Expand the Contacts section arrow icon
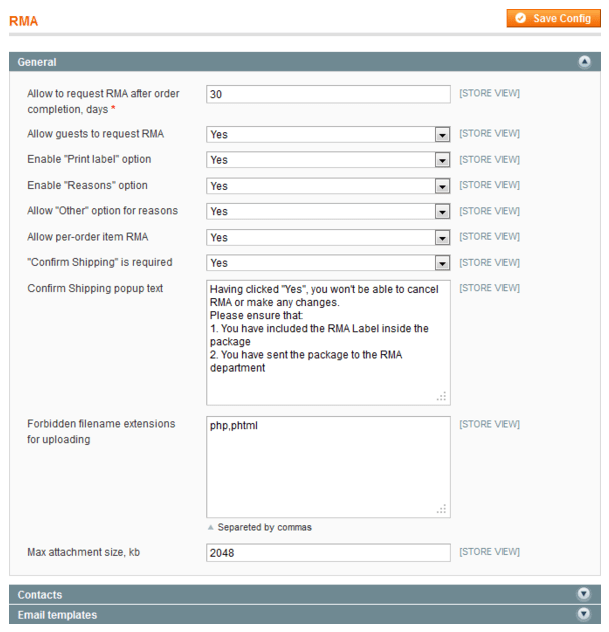The height and width of the screenshot is (632, 609). point(584,594)
